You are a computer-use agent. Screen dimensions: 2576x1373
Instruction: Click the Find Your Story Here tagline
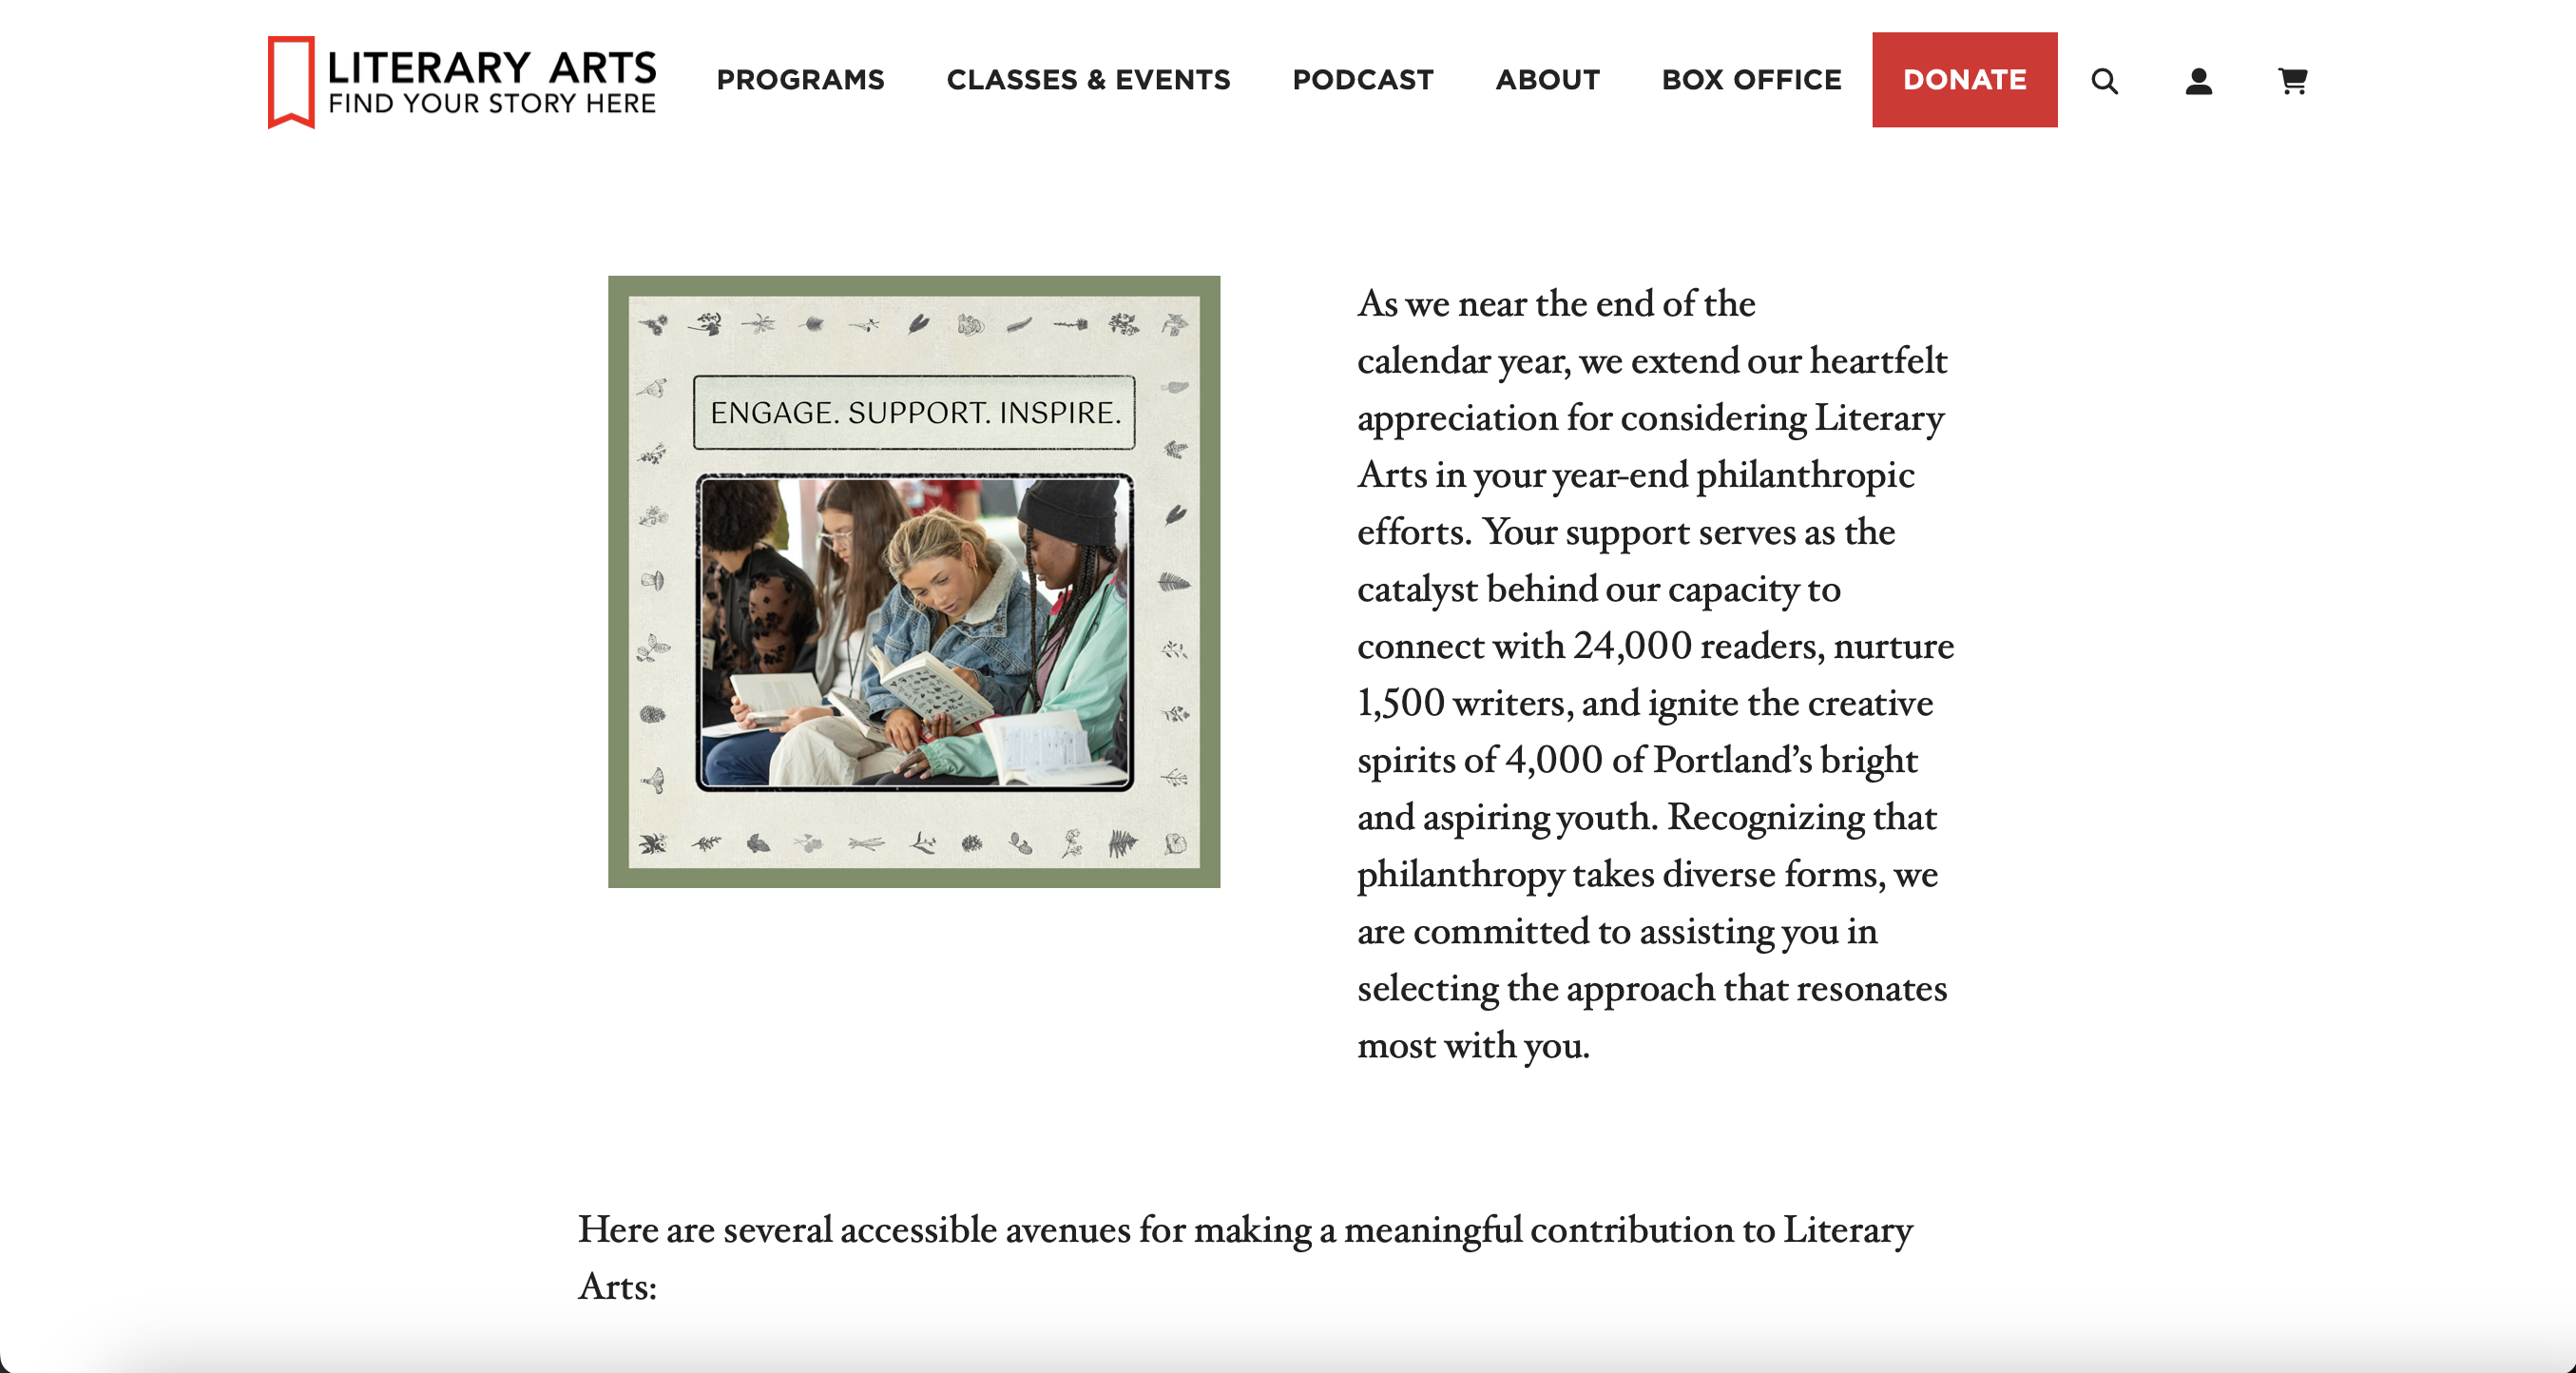491,103
